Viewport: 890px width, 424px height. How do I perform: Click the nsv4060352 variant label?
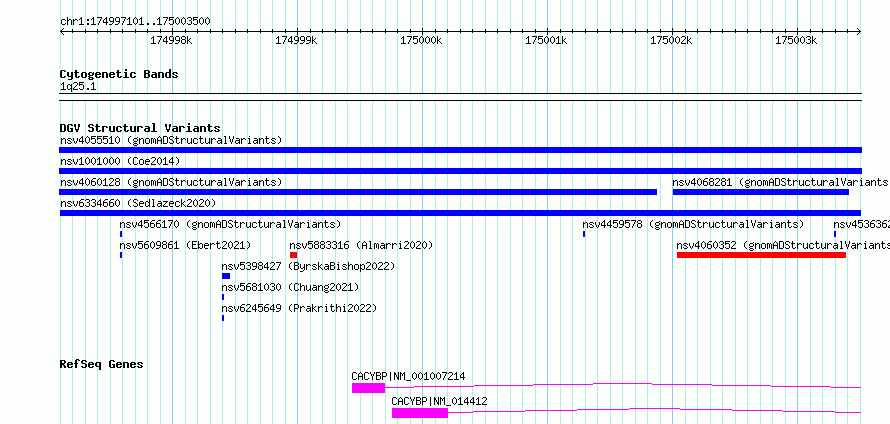[x=783, y=245]
